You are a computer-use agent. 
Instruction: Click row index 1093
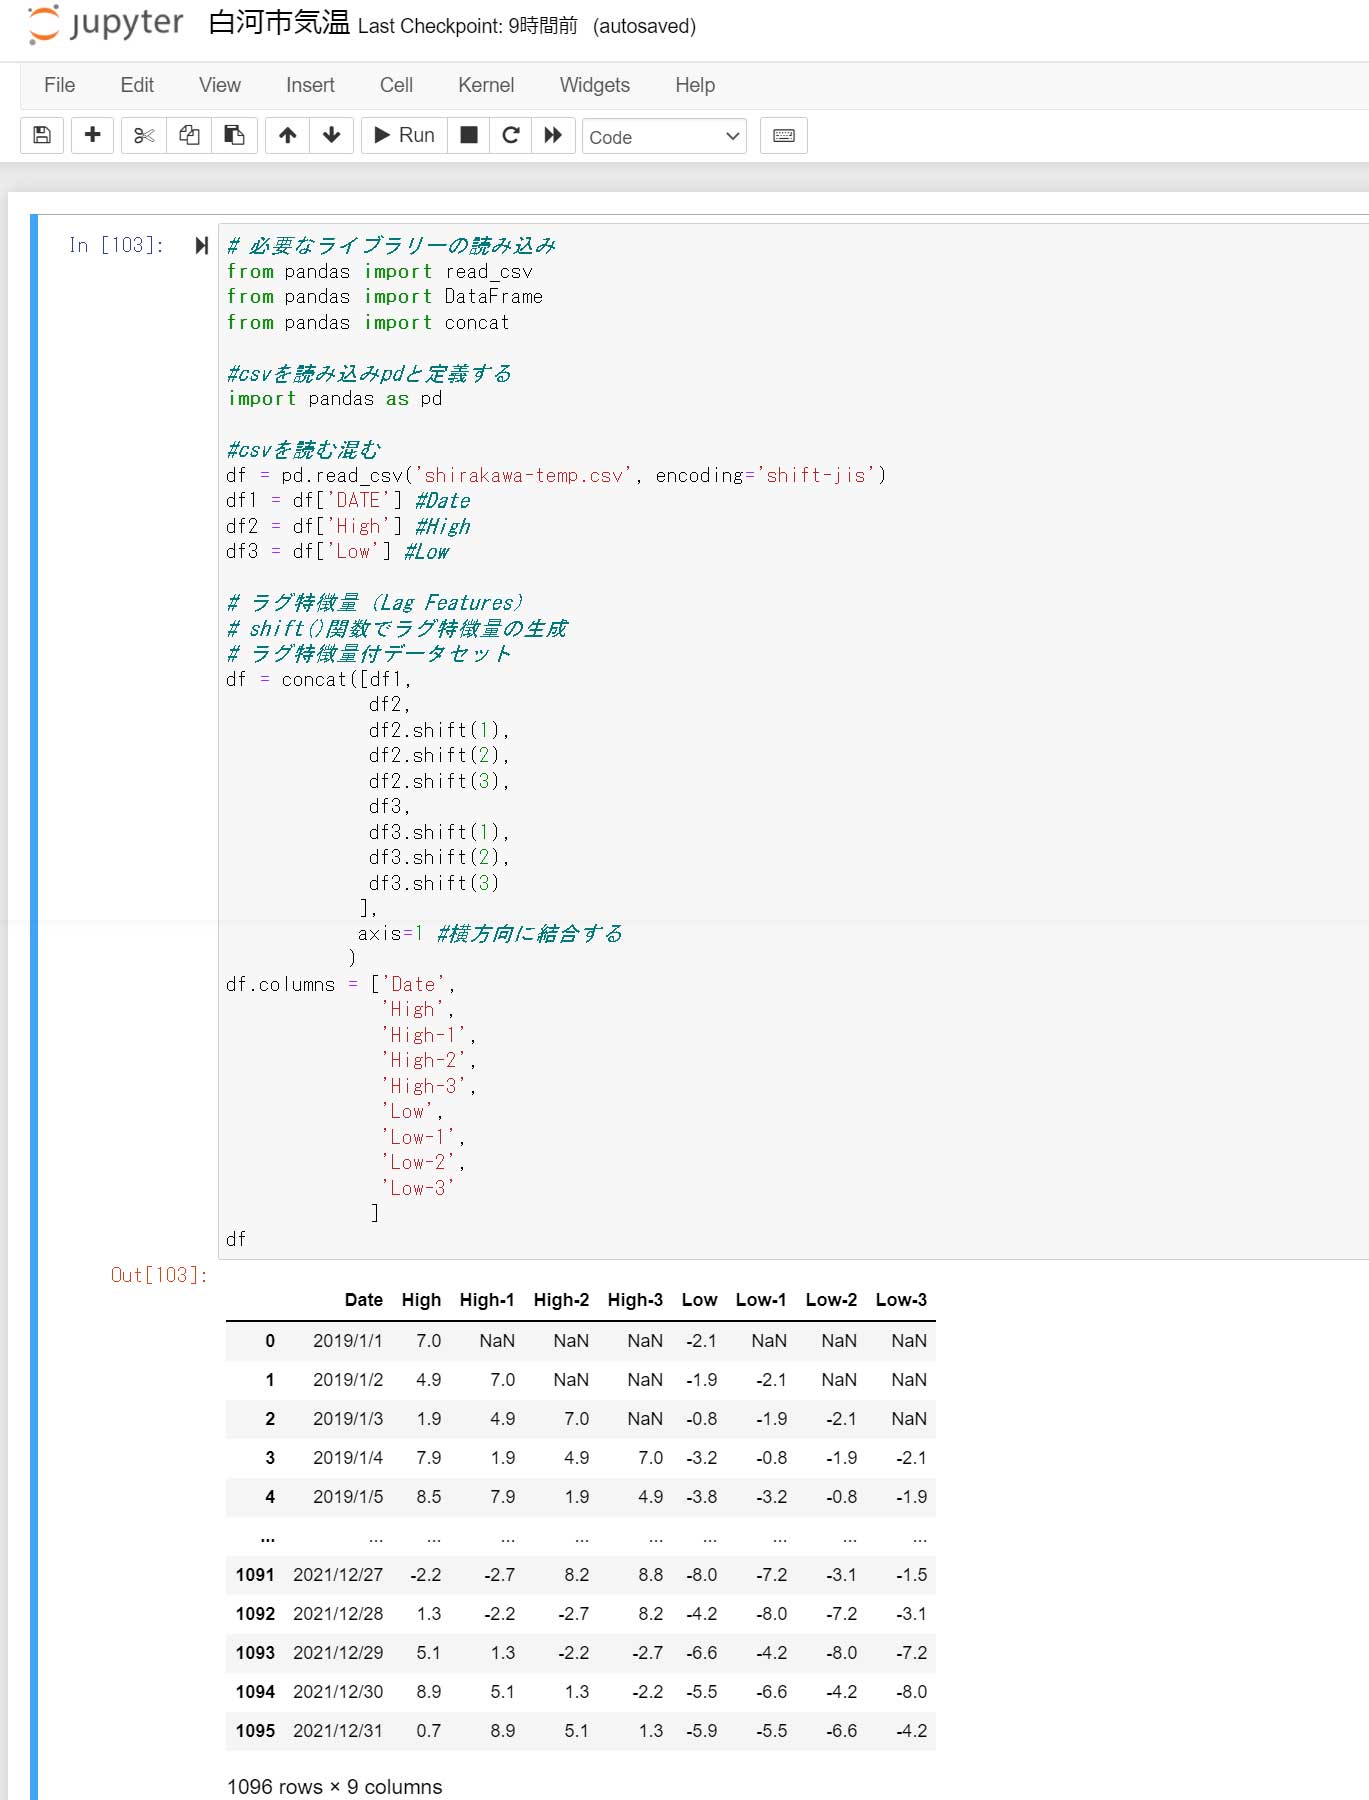pos(255,1653)
